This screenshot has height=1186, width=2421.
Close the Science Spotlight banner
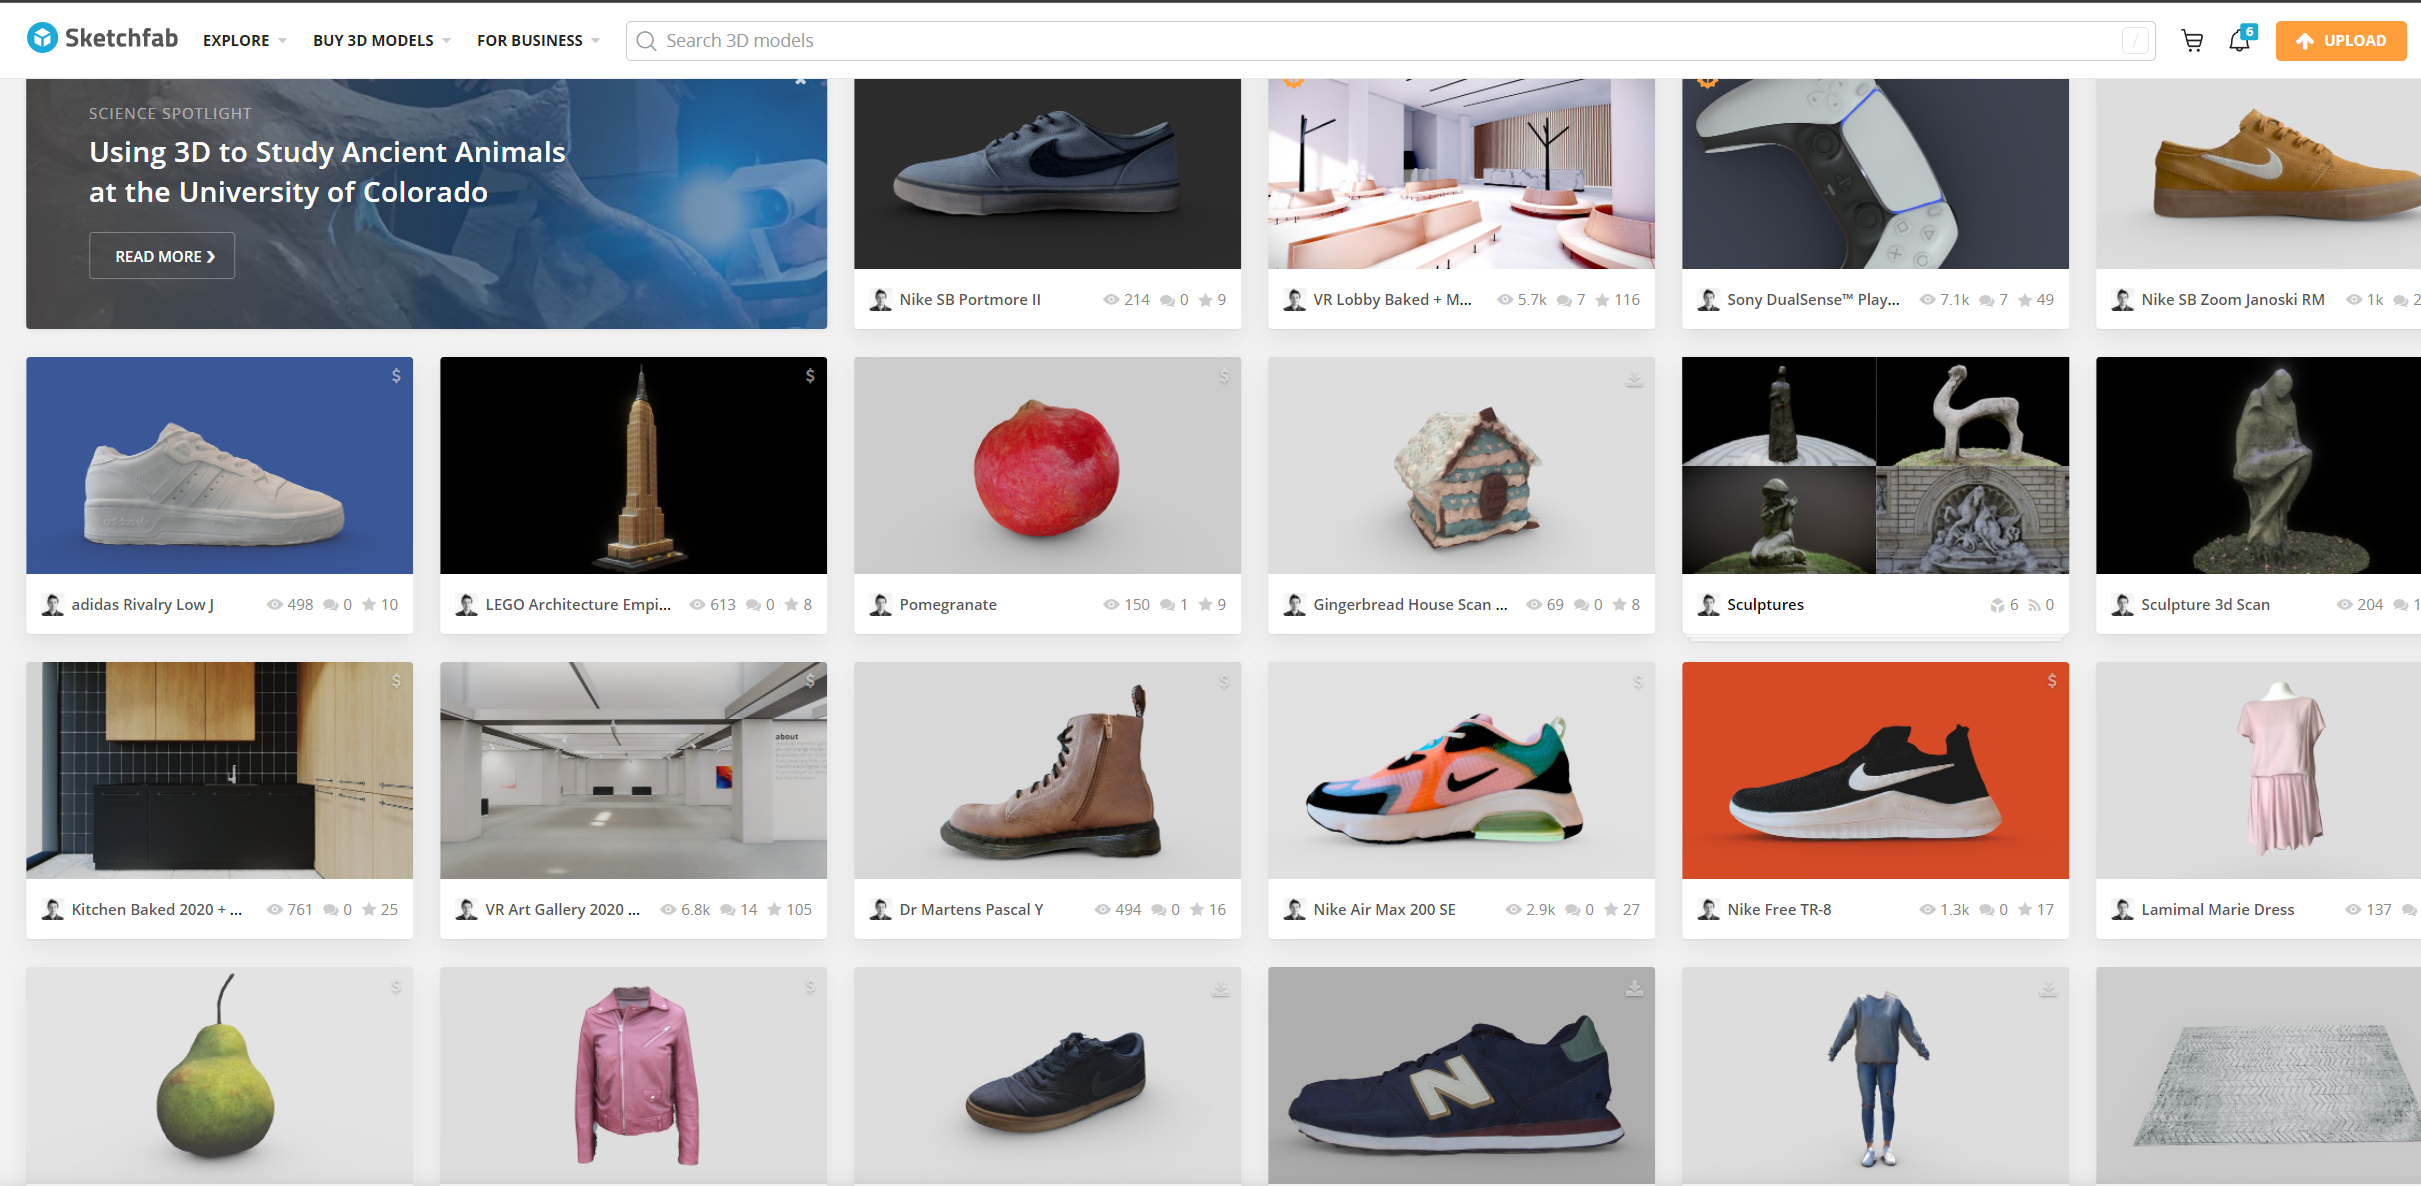coord(800,80)
